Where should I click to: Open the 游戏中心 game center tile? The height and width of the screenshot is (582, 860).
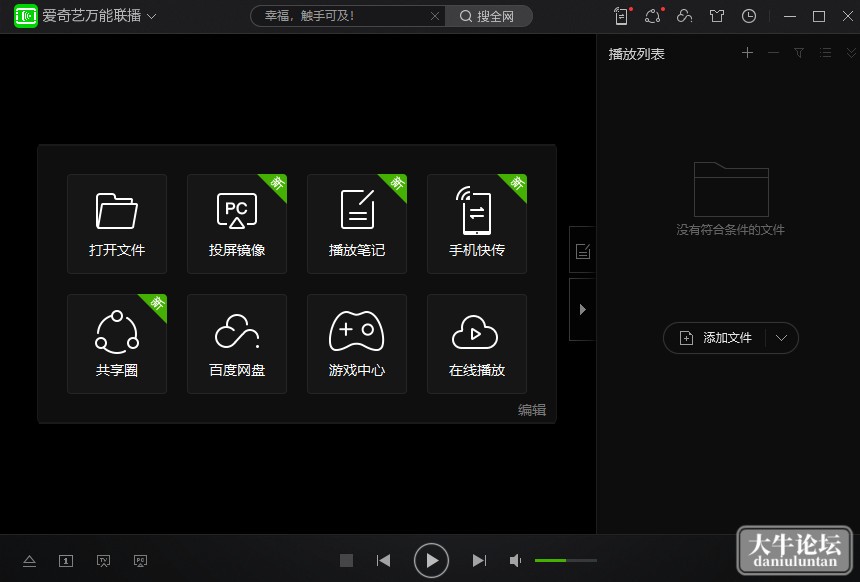click(x=357, y=344)
